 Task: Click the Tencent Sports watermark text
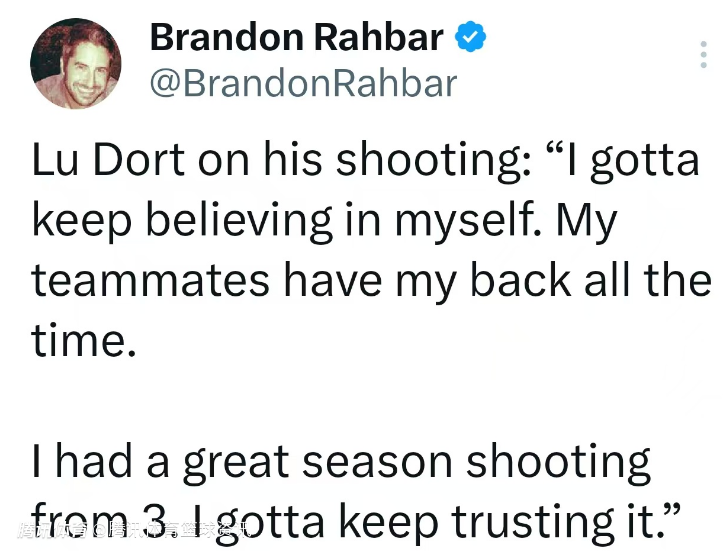(x=134, y=530)
